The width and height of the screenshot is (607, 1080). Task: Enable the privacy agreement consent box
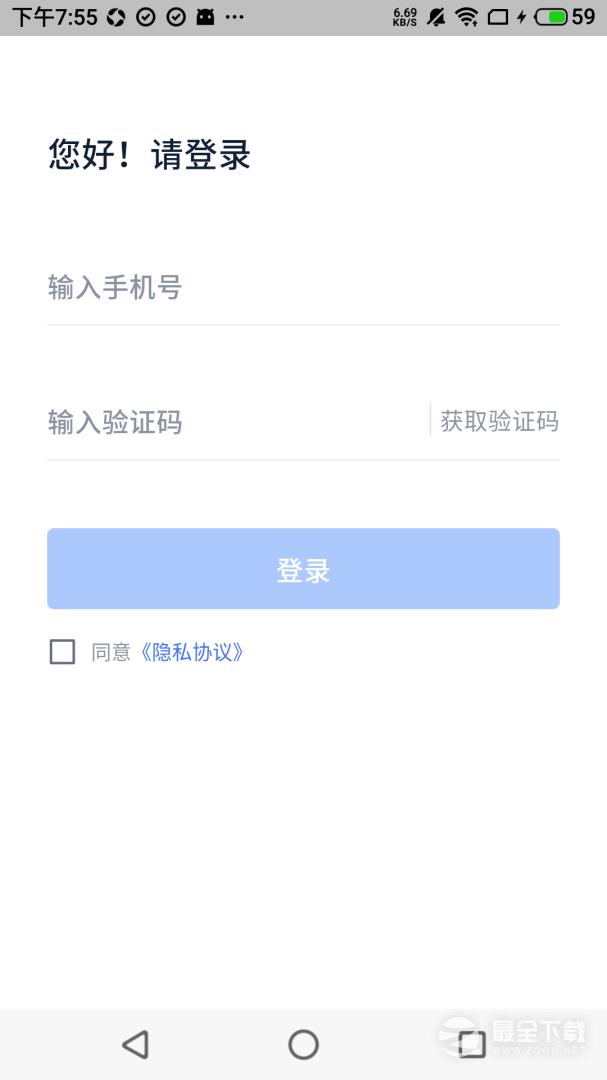(x=61, y=651)
